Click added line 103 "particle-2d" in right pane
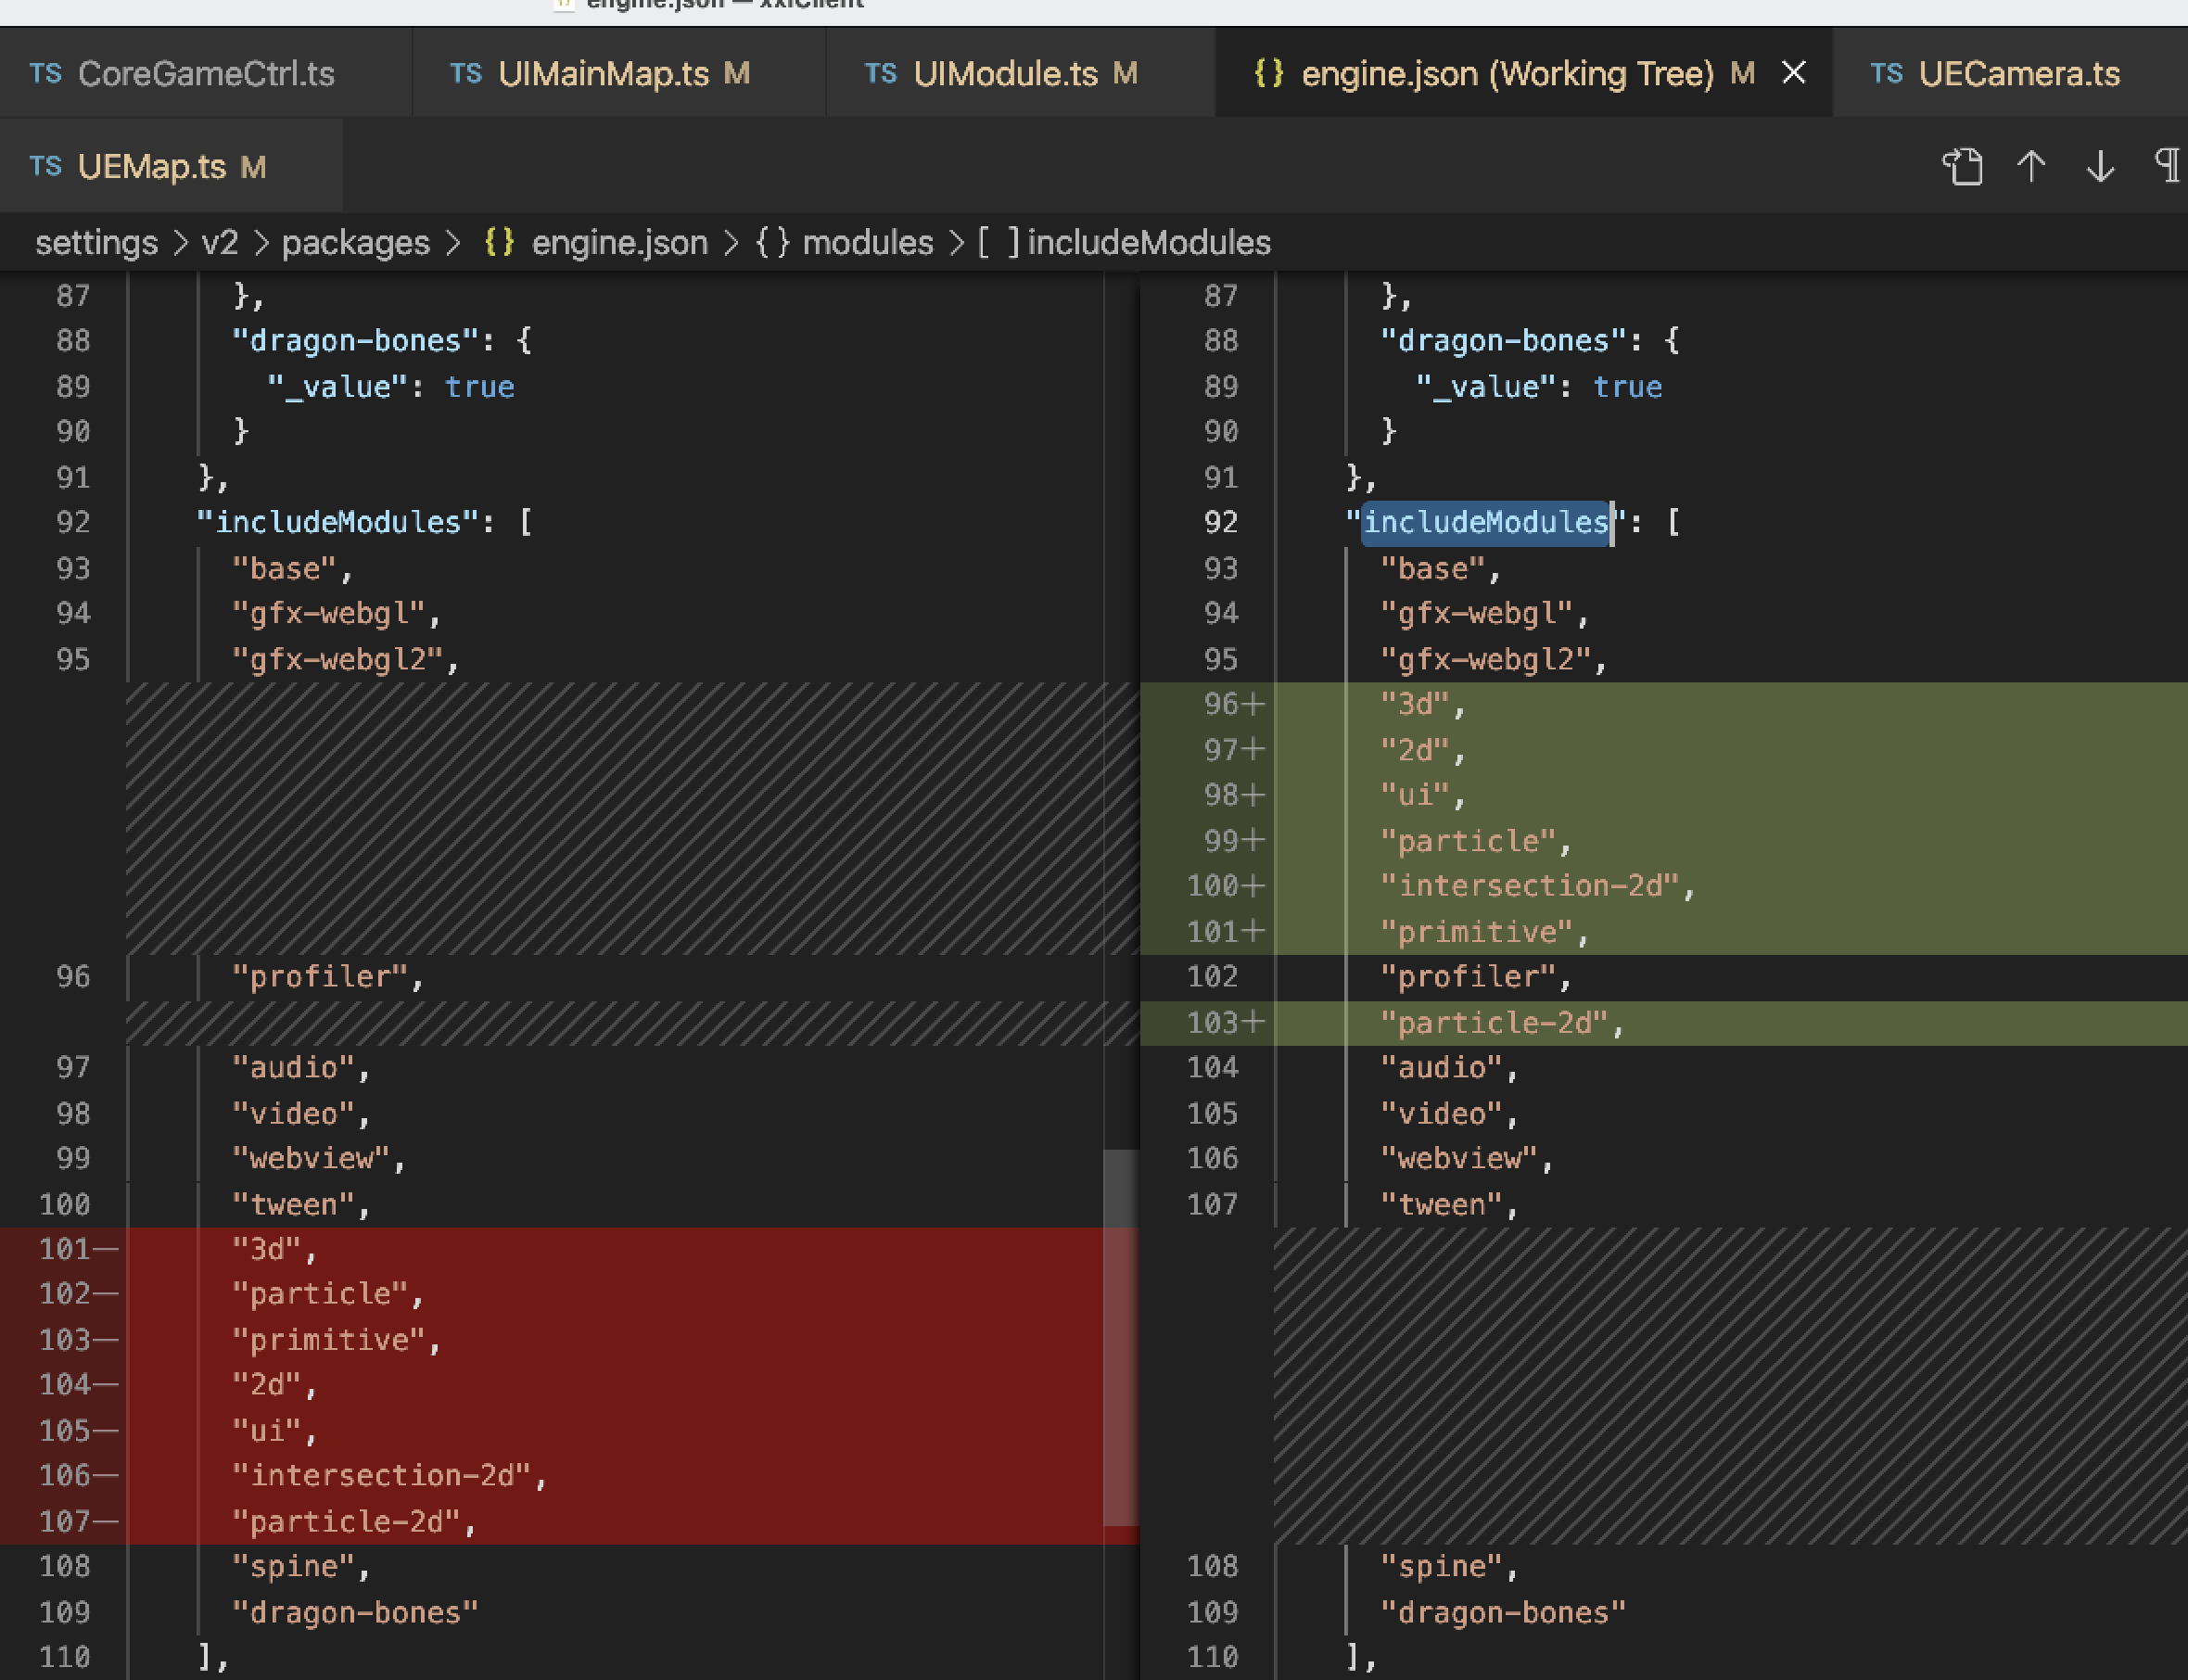 coord(1500,1023)
